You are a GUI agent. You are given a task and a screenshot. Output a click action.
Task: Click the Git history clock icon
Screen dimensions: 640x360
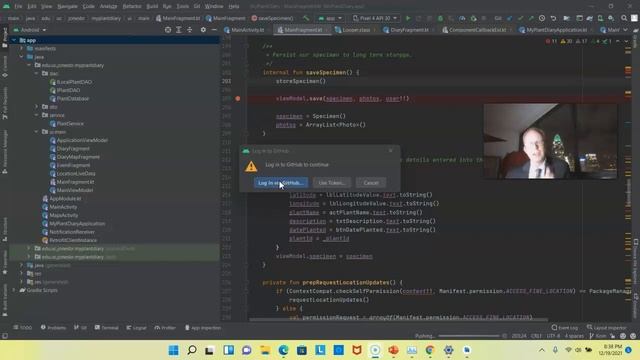542,18
